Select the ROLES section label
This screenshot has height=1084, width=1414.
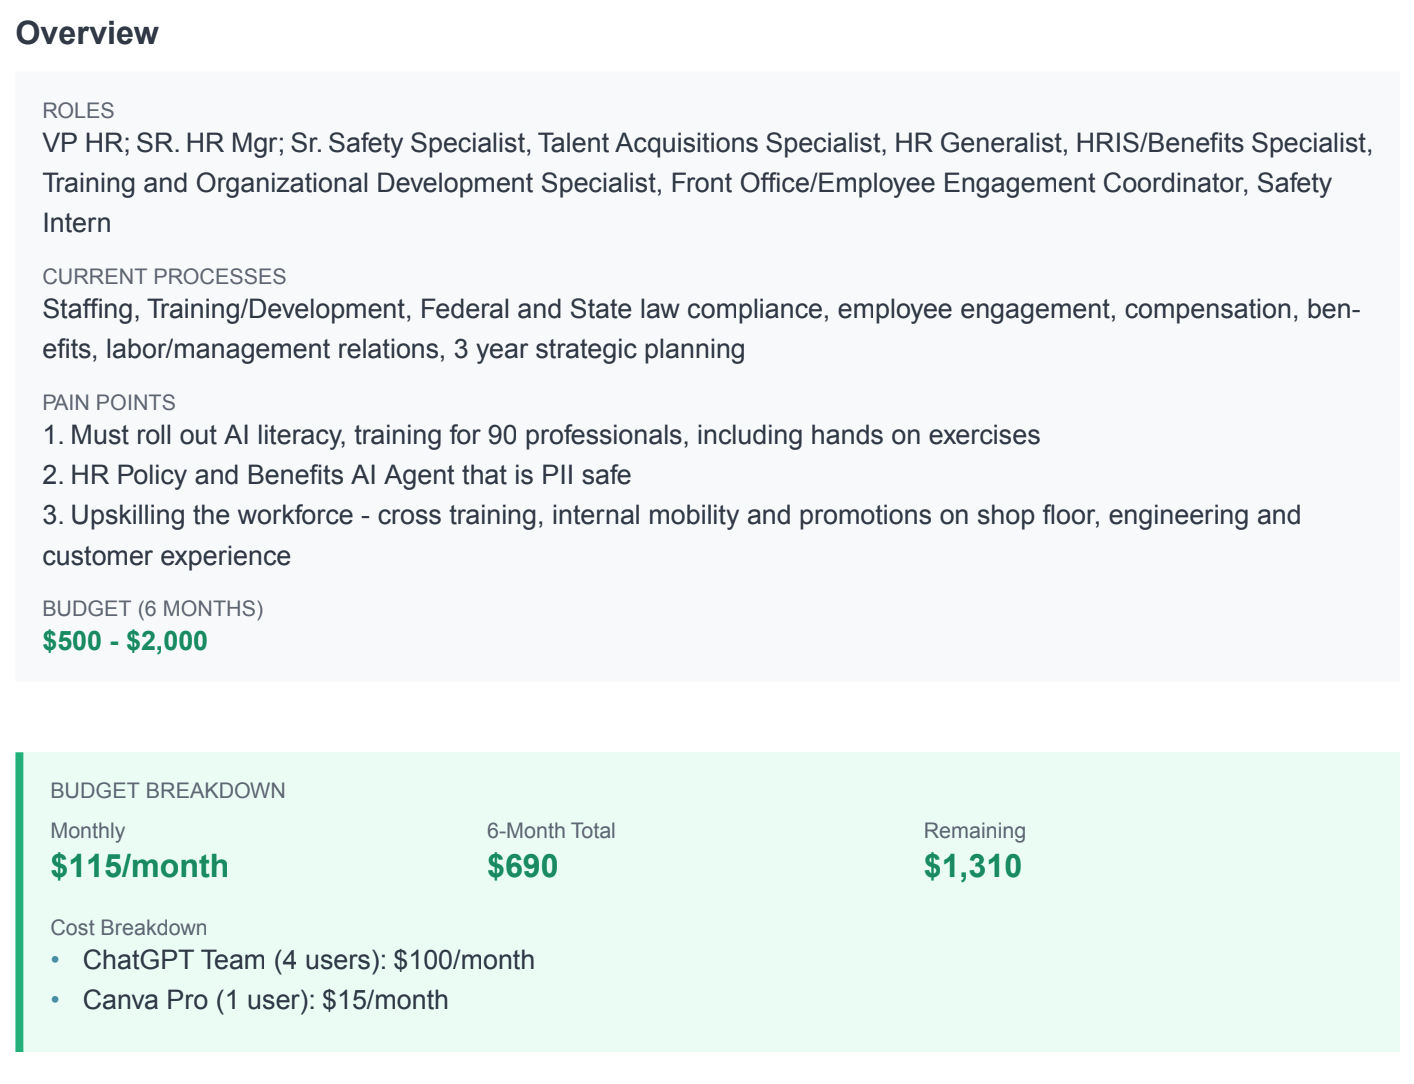pyautogui.click(x=77, y=111)
